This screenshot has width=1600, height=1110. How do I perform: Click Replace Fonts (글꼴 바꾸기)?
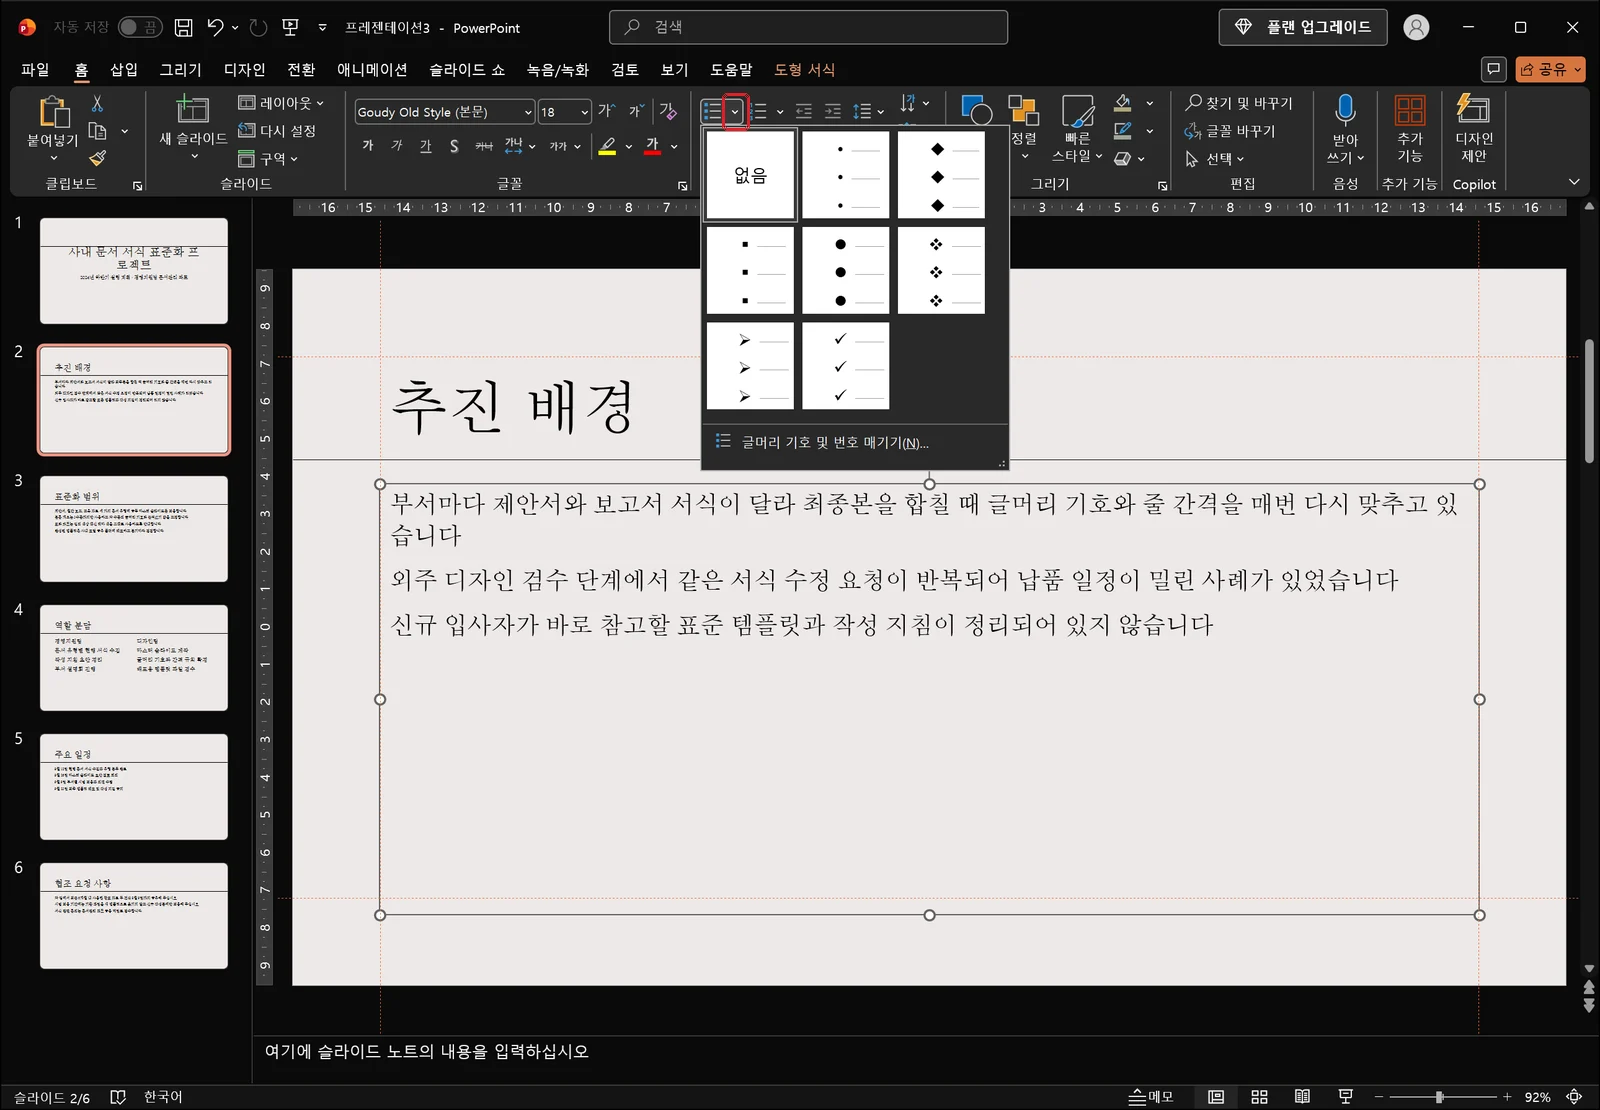pyautogui.click(x=1230, y=130)
